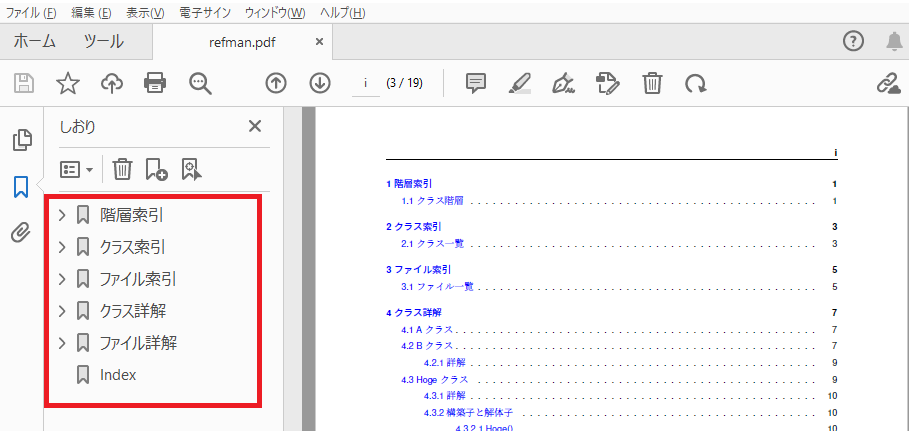
Task: Click the print icon in toolbar
Action: [155, 83]
